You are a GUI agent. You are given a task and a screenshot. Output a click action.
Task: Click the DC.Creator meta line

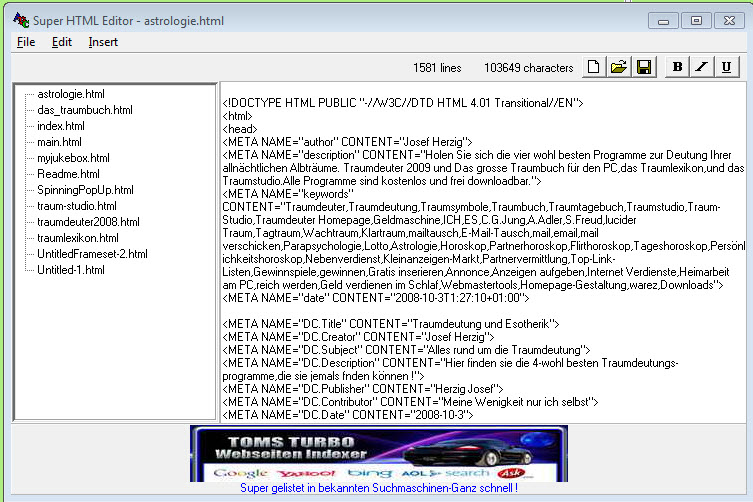[358, 337]
